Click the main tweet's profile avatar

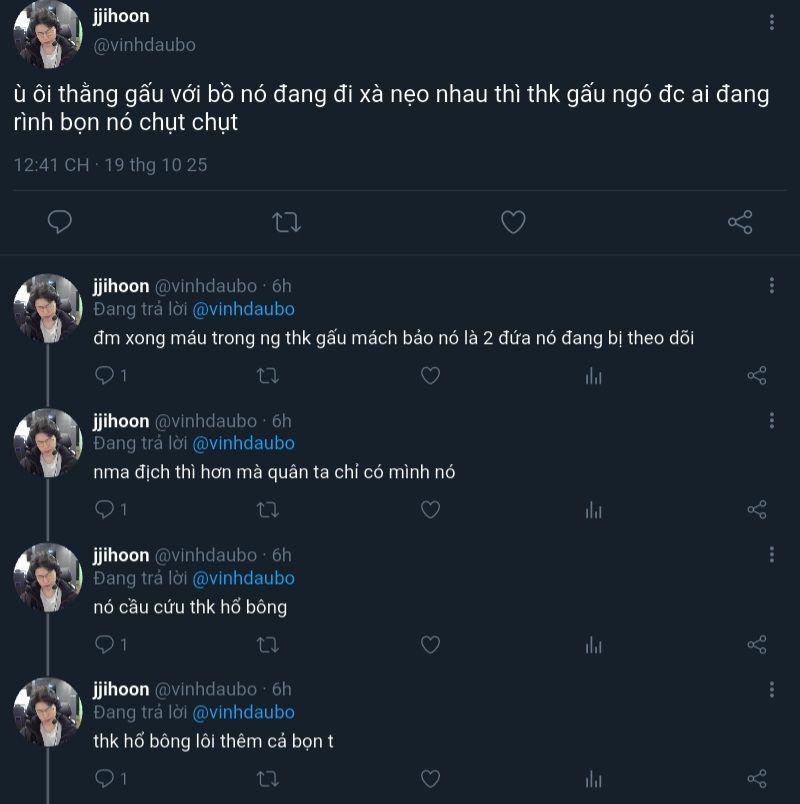[x=47, y=34]
